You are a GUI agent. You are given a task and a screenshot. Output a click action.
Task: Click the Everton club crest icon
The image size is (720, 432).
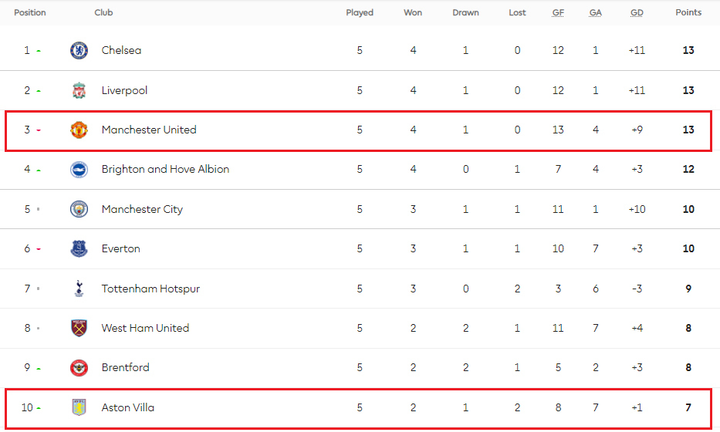tap(79, 249)
